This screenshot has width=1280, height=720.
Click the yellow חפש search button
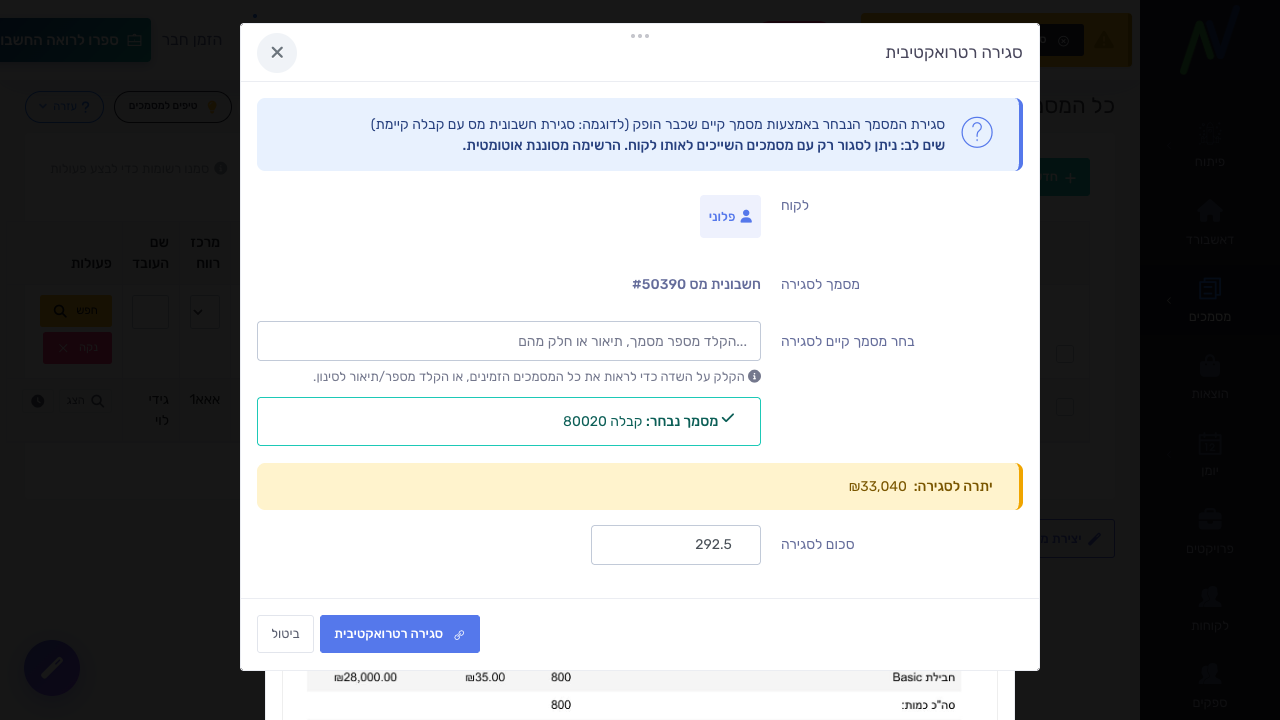[76, 311]
